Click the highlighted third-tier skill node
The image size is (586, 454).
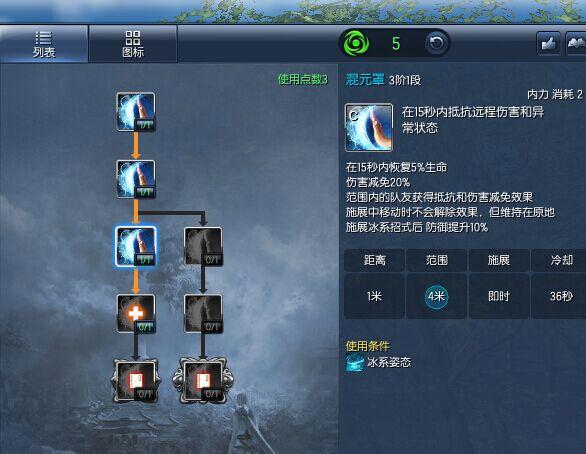(136, 246)
